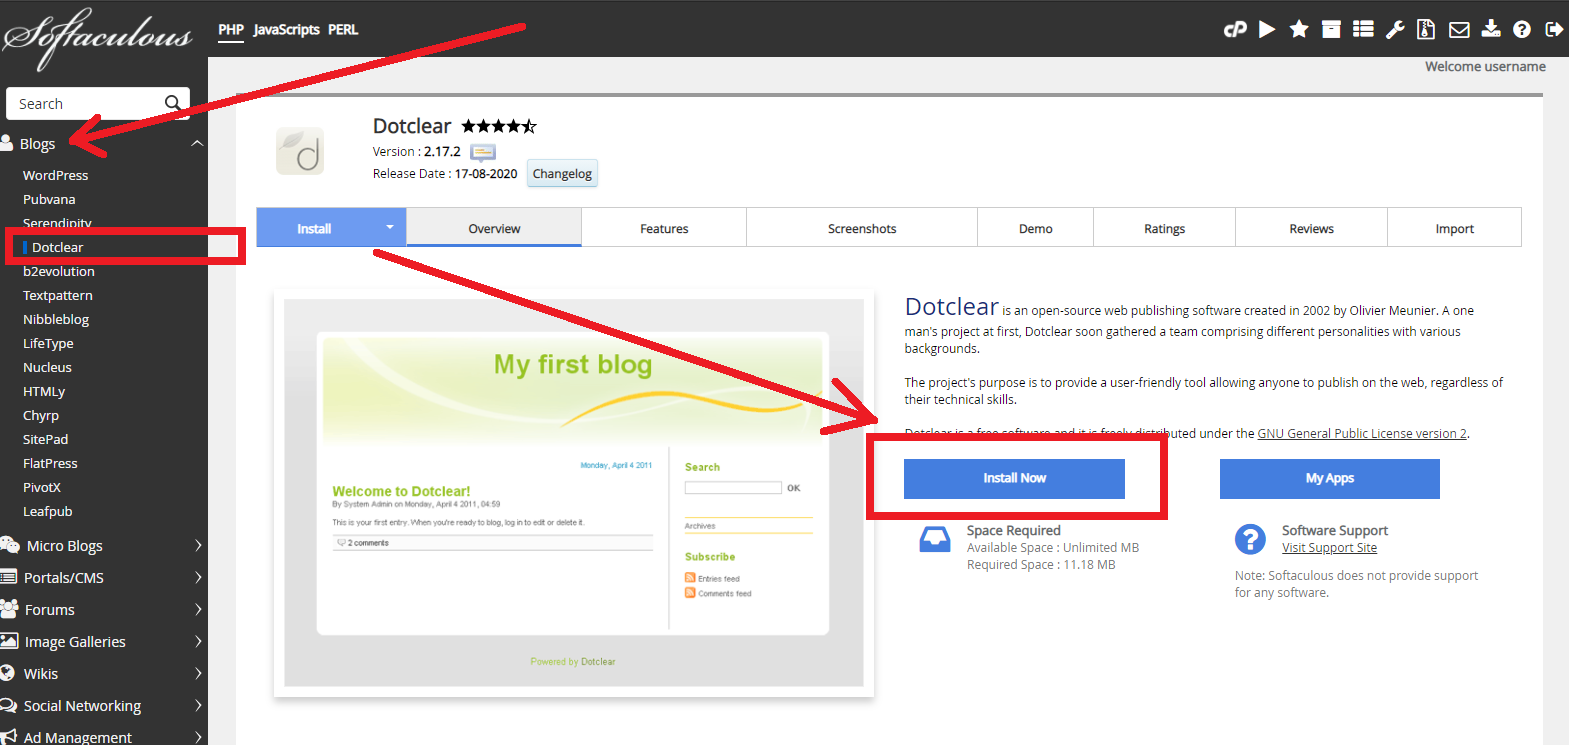Open the Ratings tab
This screenshot has width=1569, height=745.
[1164, 228]
